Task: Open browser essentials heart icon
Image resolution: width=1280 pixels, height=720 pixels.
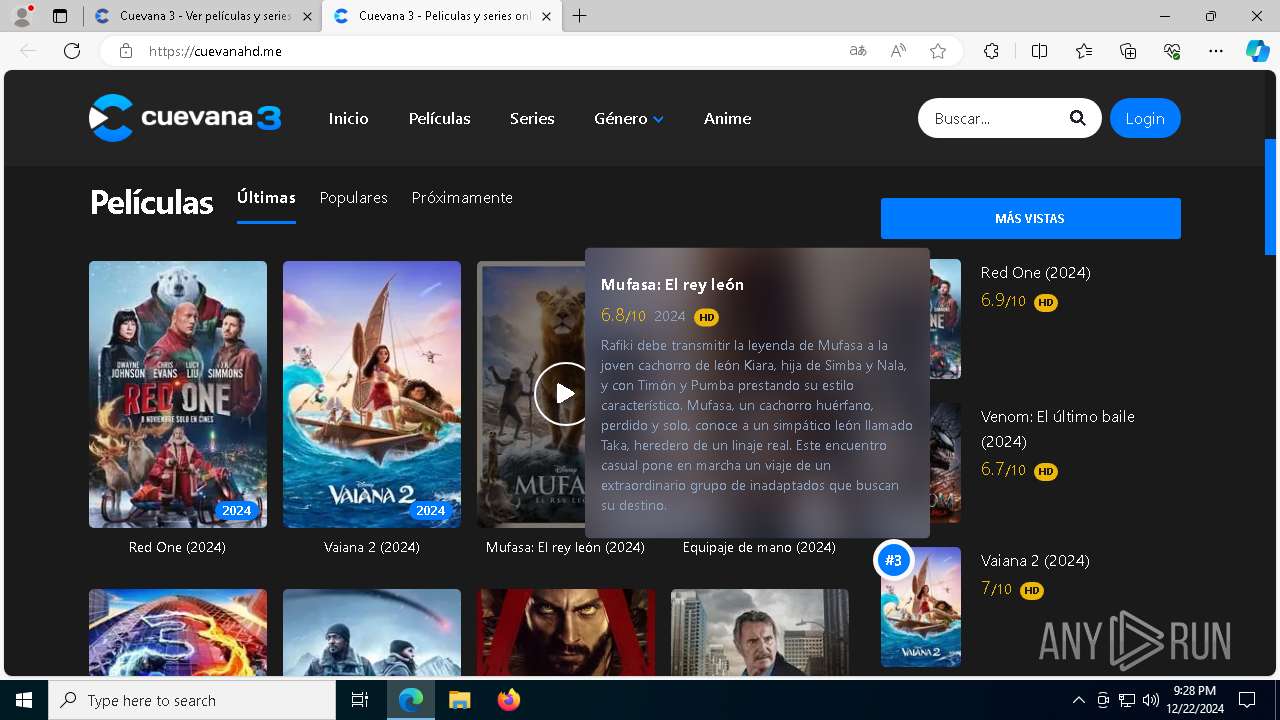Action: 1172,51
